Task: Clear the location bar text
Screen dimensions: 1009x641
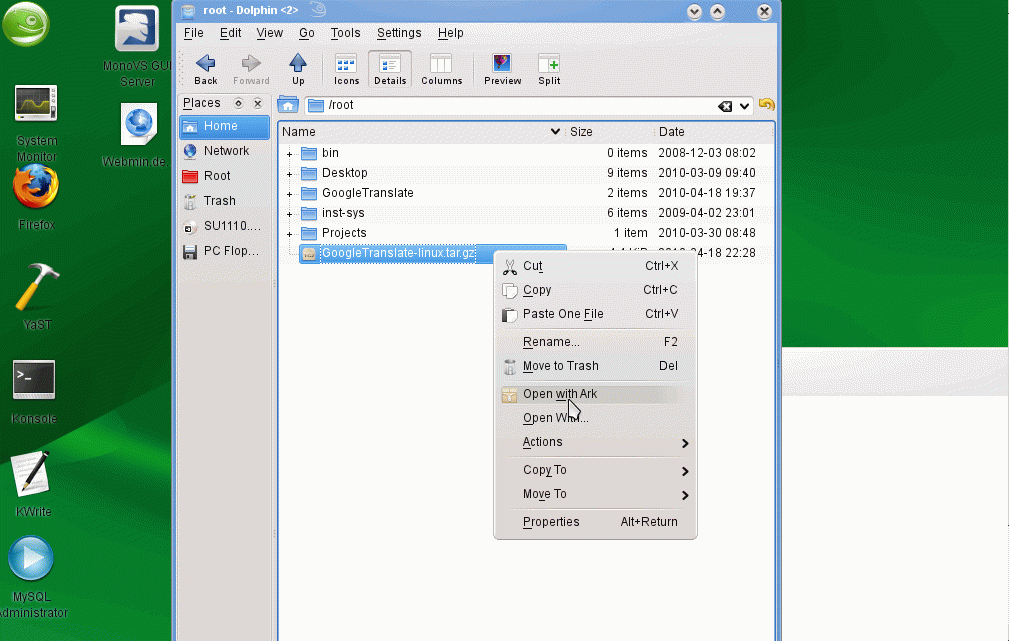Action: pos(725,106)
